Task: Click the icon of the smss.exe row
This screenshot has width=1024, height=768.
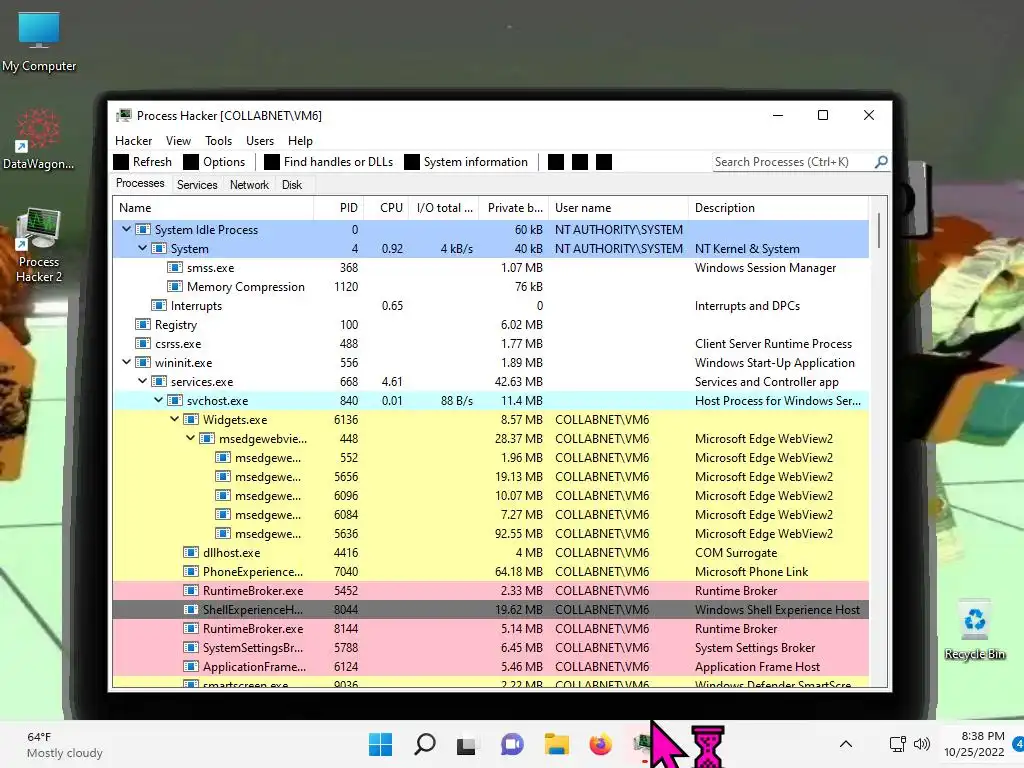Action: pyautogui.click(x=174, y=268)
